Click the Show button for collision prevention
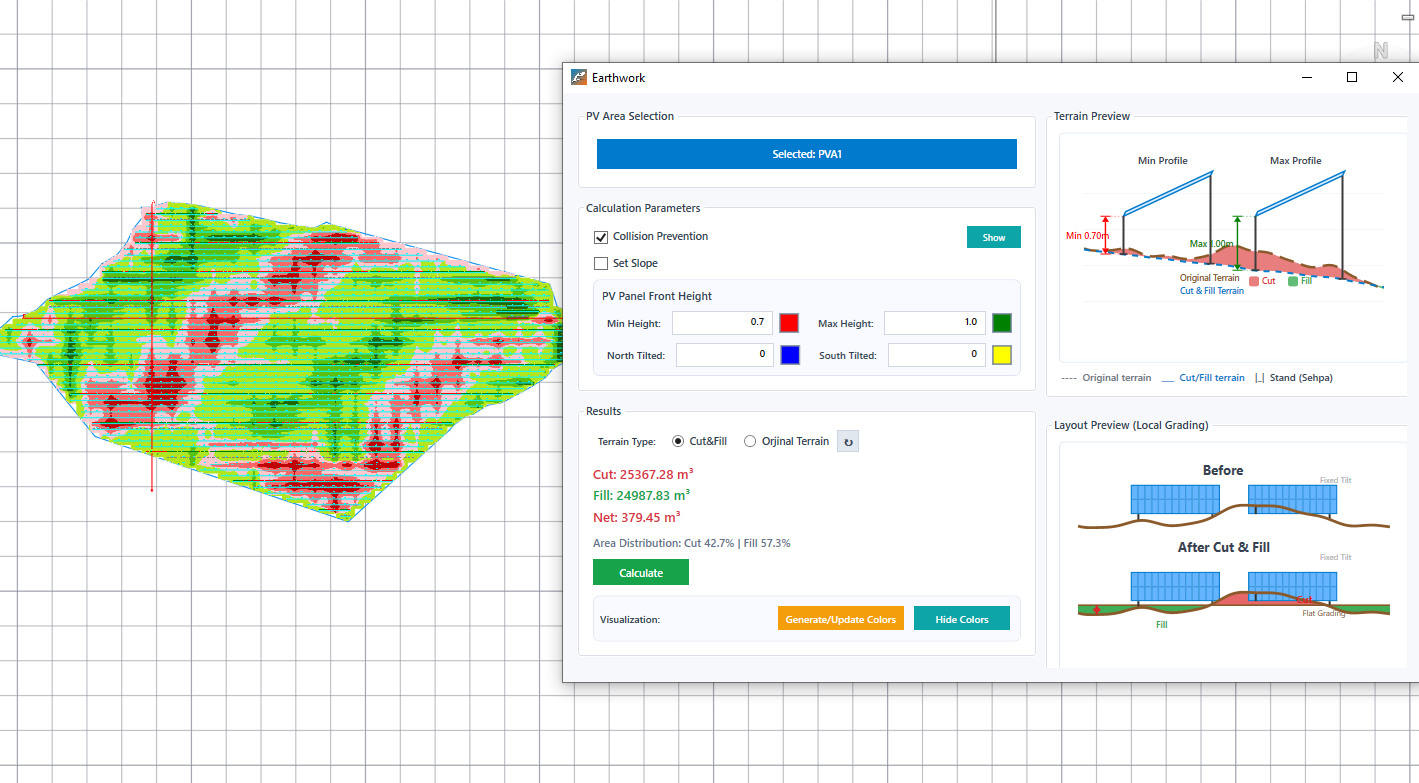1419x783 pixels. (x=994, y=237)
